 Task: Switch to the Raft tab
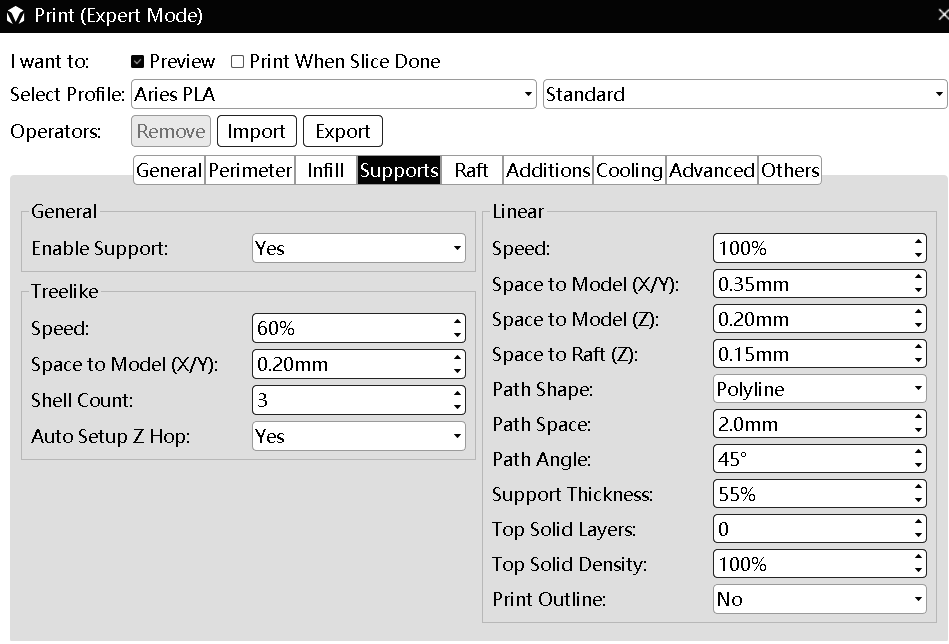point(471,170)
